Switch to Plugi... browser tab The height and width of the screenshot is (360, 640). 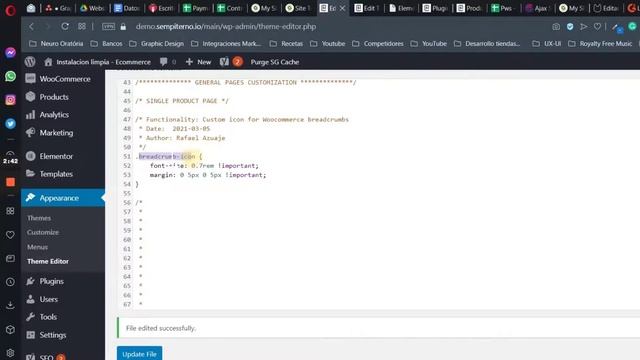click(435, 8)
